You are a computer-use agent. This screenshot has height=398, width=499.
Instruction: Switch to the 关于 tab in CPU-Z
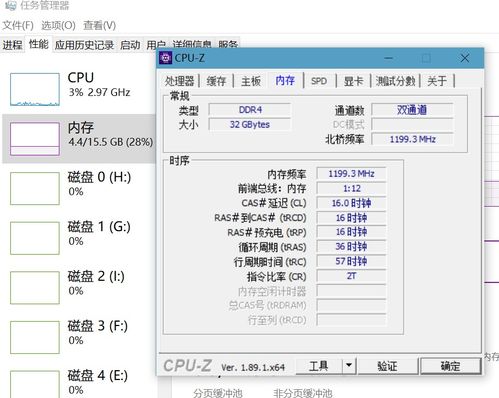(x=437, y=81)
